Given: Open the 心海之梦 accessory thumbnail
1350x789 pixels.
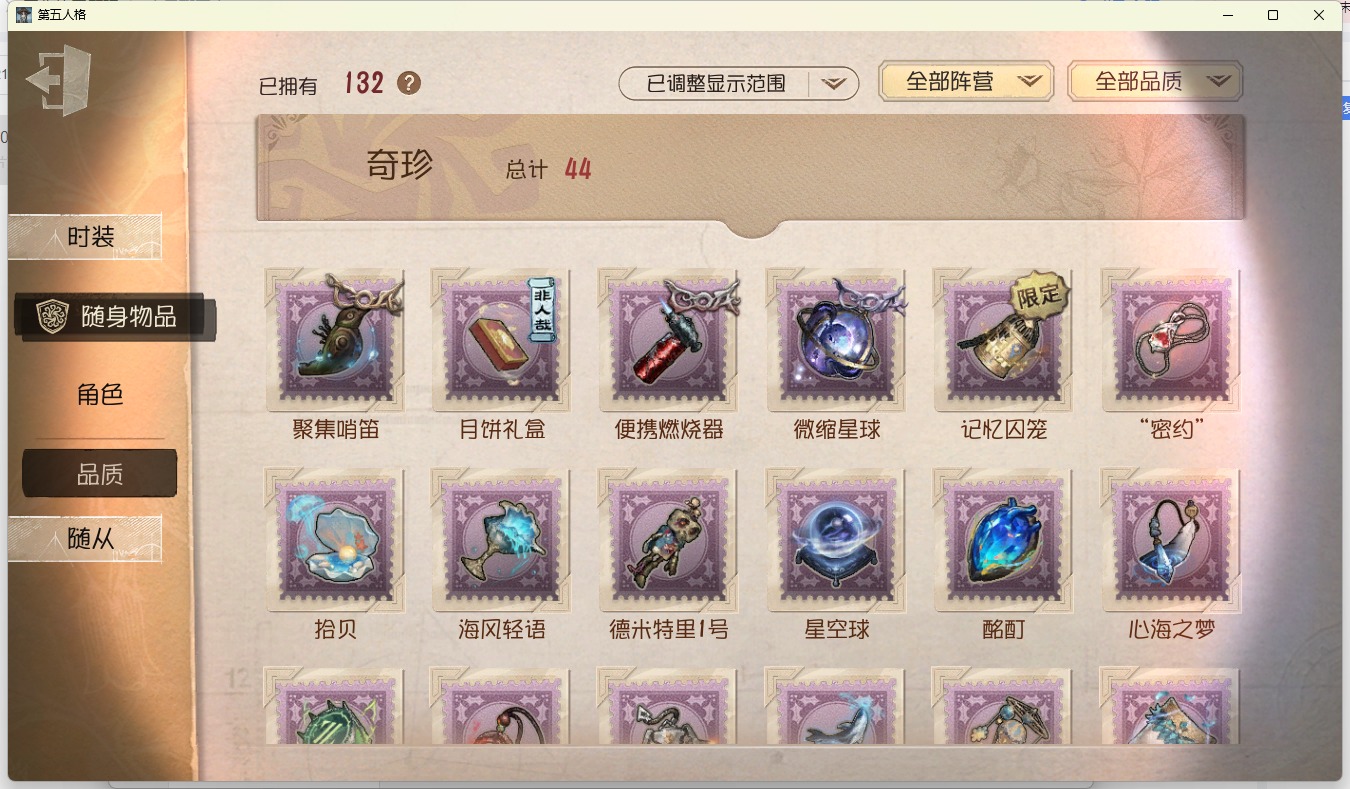Looking at the screenshot, I should tap(1171, 540).
